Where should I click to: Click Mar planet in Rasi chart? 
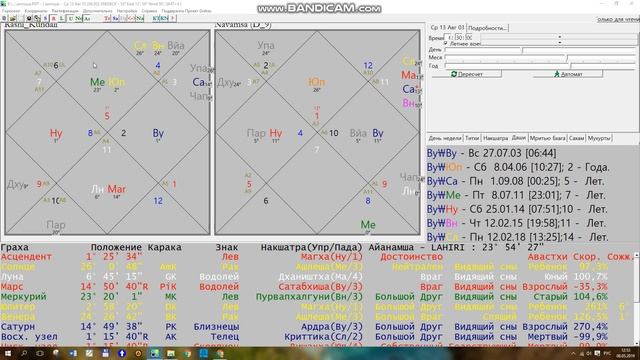pyautogui.click(x=116, y=189)
